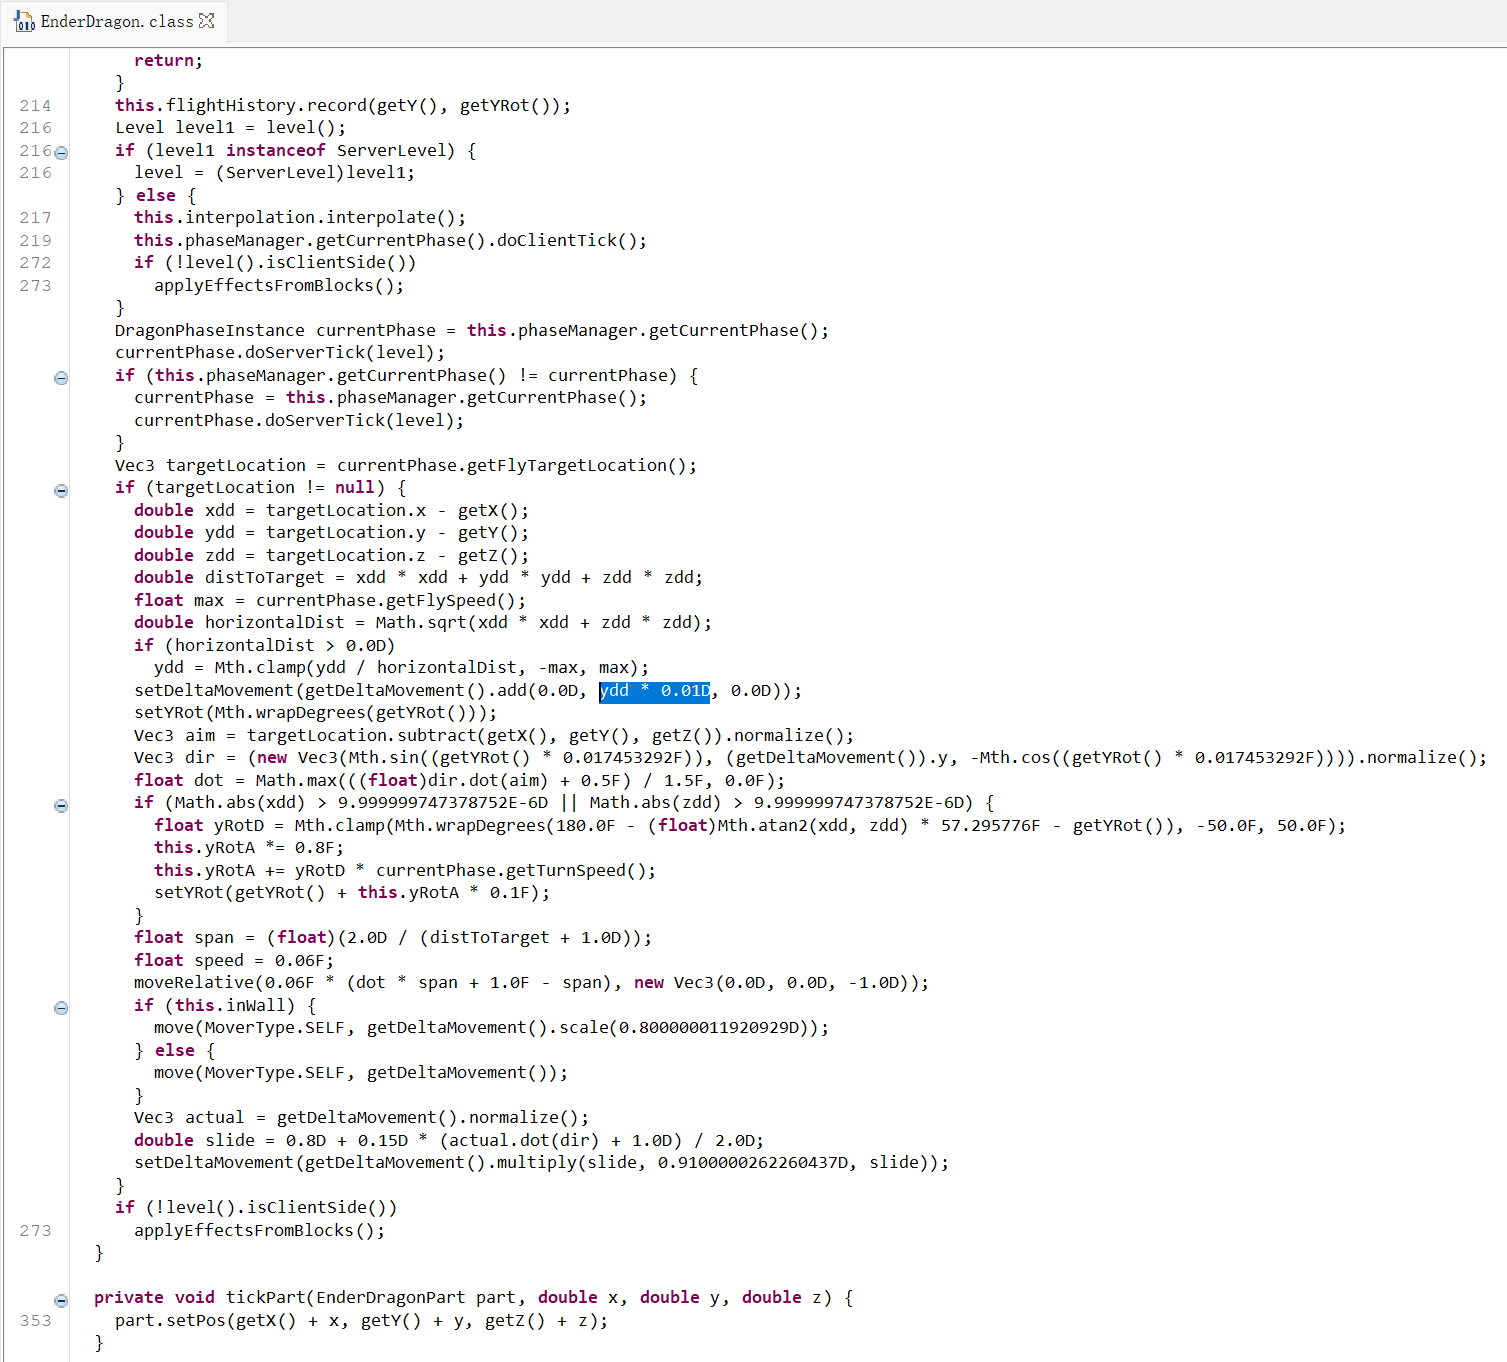The height and width of the screenshot is (1362, 1507).
Task: Fold the 'Math.abs(xdd)' if block
Action: (x=61, y=806)
